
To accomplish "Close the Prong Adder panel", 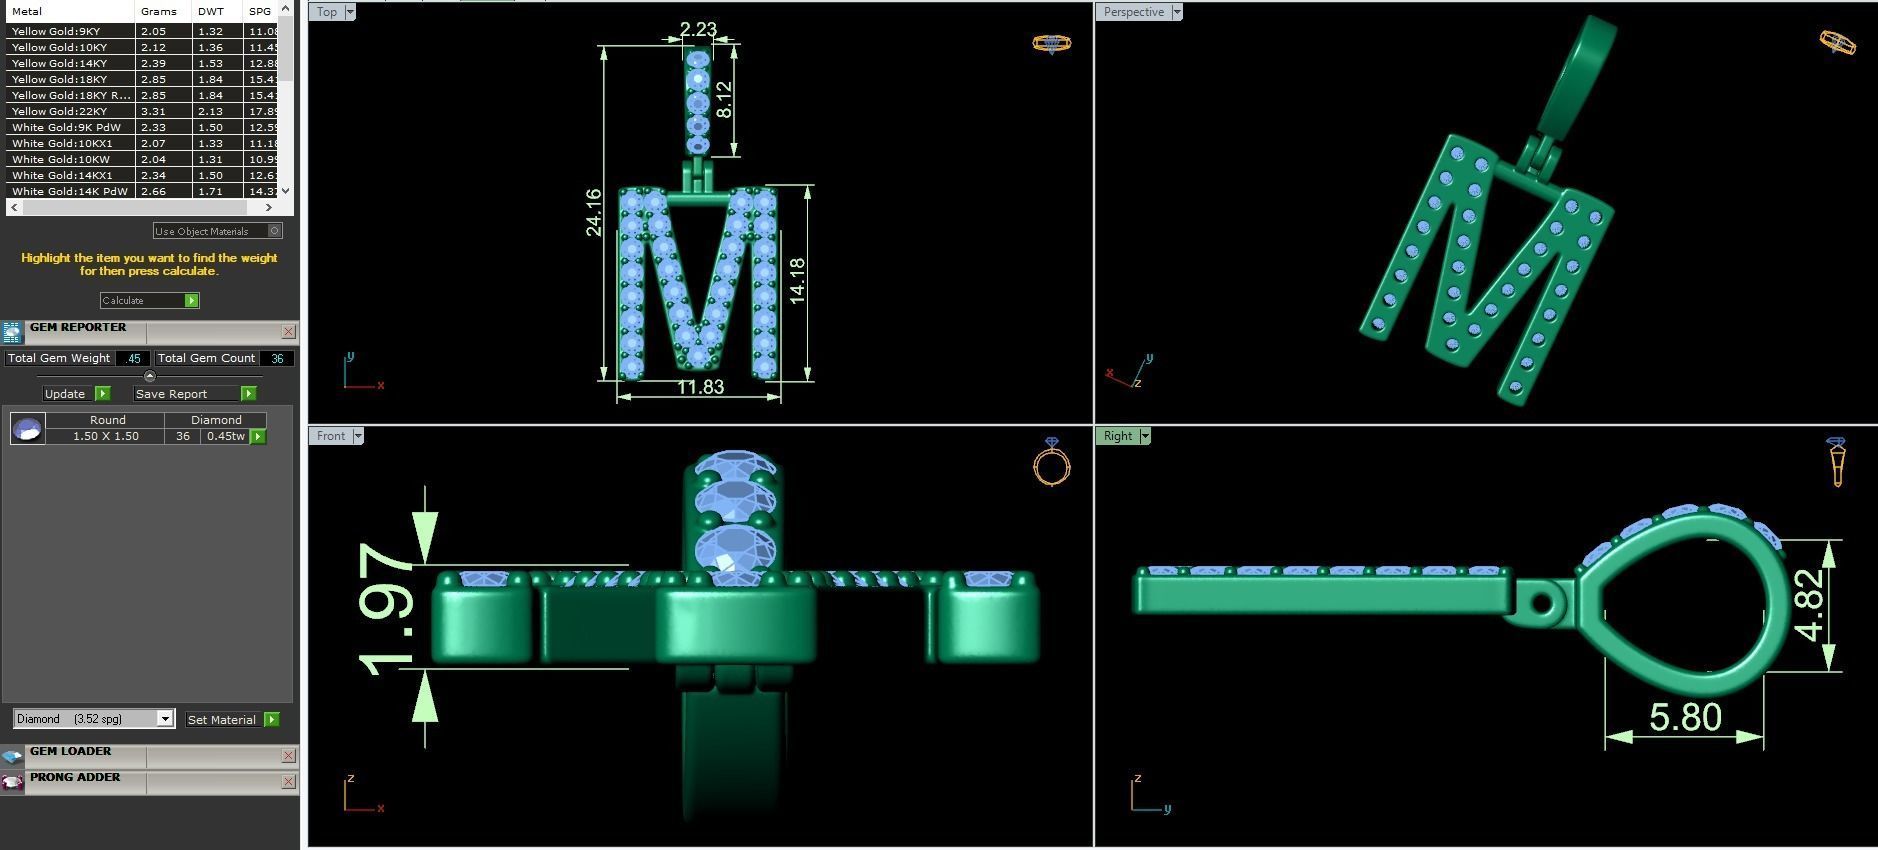I will [x=288, y=782].
